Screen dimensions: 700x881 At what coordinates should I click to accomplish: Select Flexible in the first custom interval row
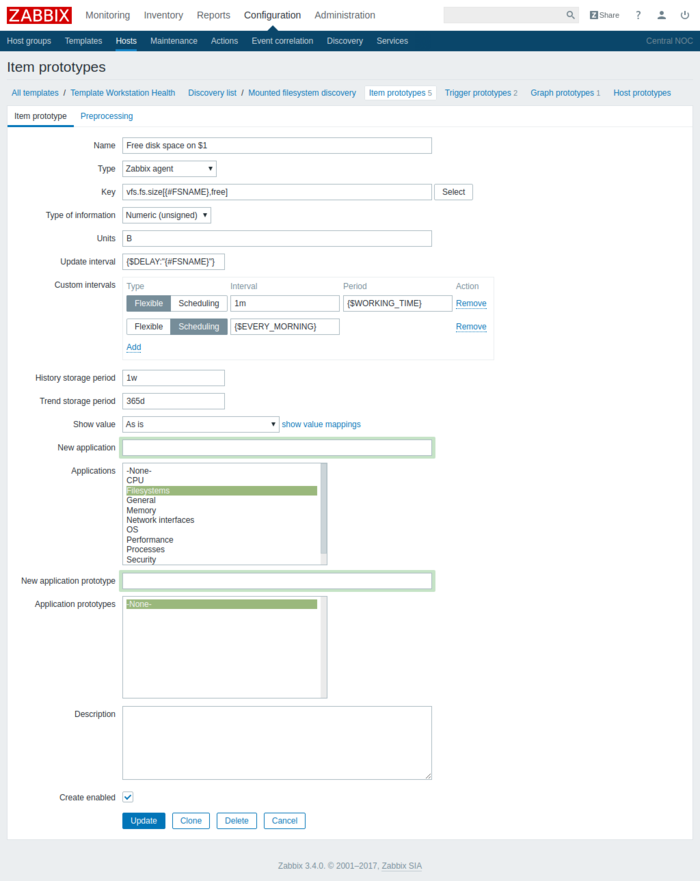pos(148,303)
